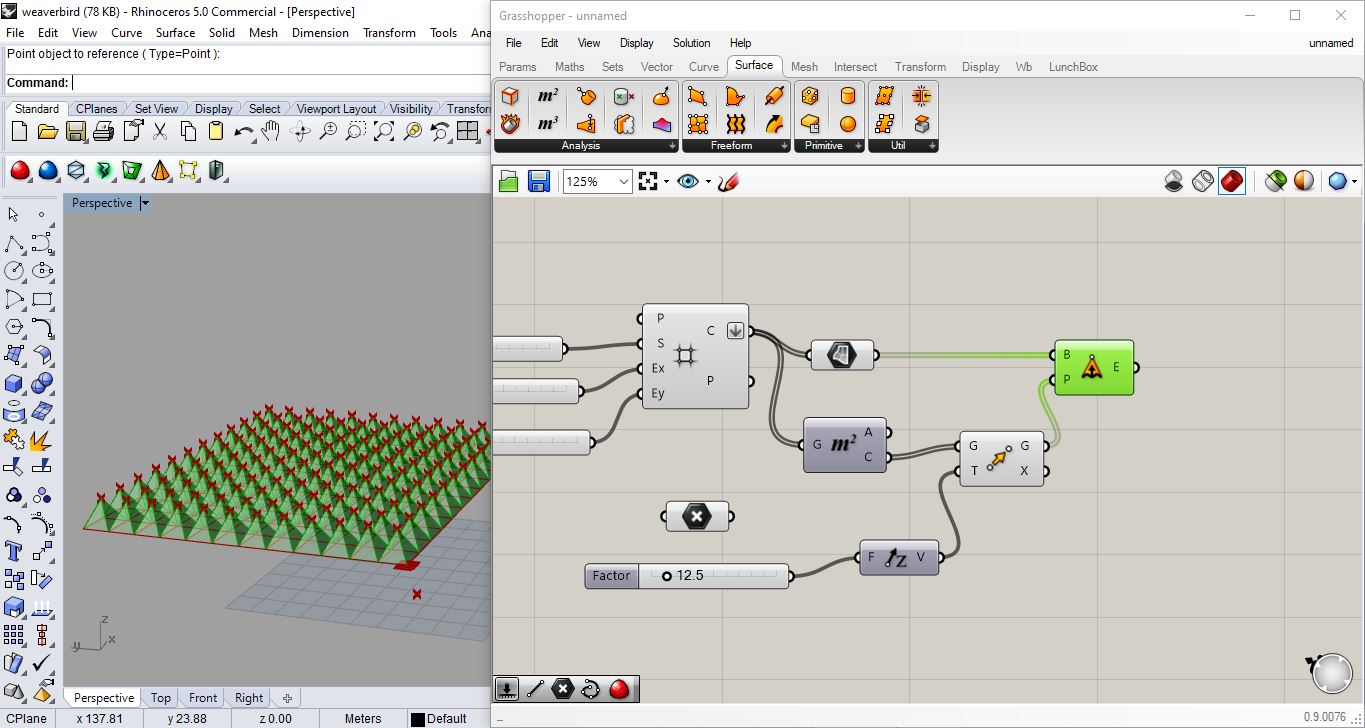Switch to the Mesh tab in Grasshopper
Viewport: 1365px width, 728px height.
pyautogui.click(x=804, y=67)
